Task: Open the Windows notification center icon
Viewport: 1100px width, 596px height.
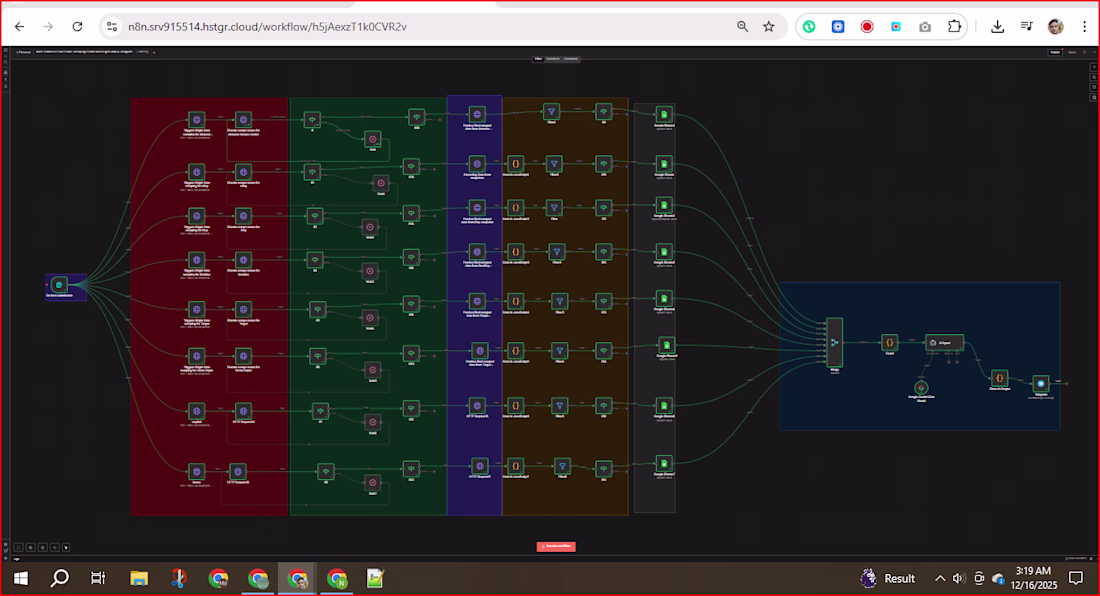Action: (x=1075, y=578)
